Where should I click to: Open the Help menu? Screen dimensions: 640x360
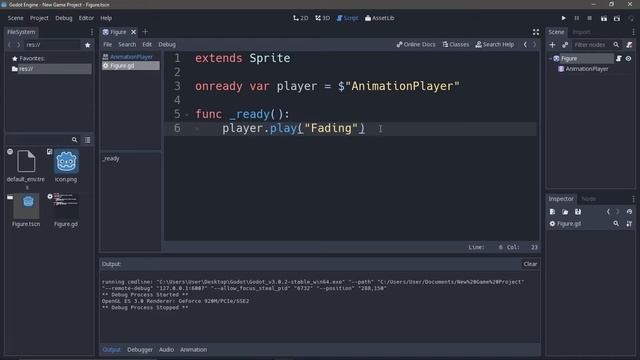point(106,18)
